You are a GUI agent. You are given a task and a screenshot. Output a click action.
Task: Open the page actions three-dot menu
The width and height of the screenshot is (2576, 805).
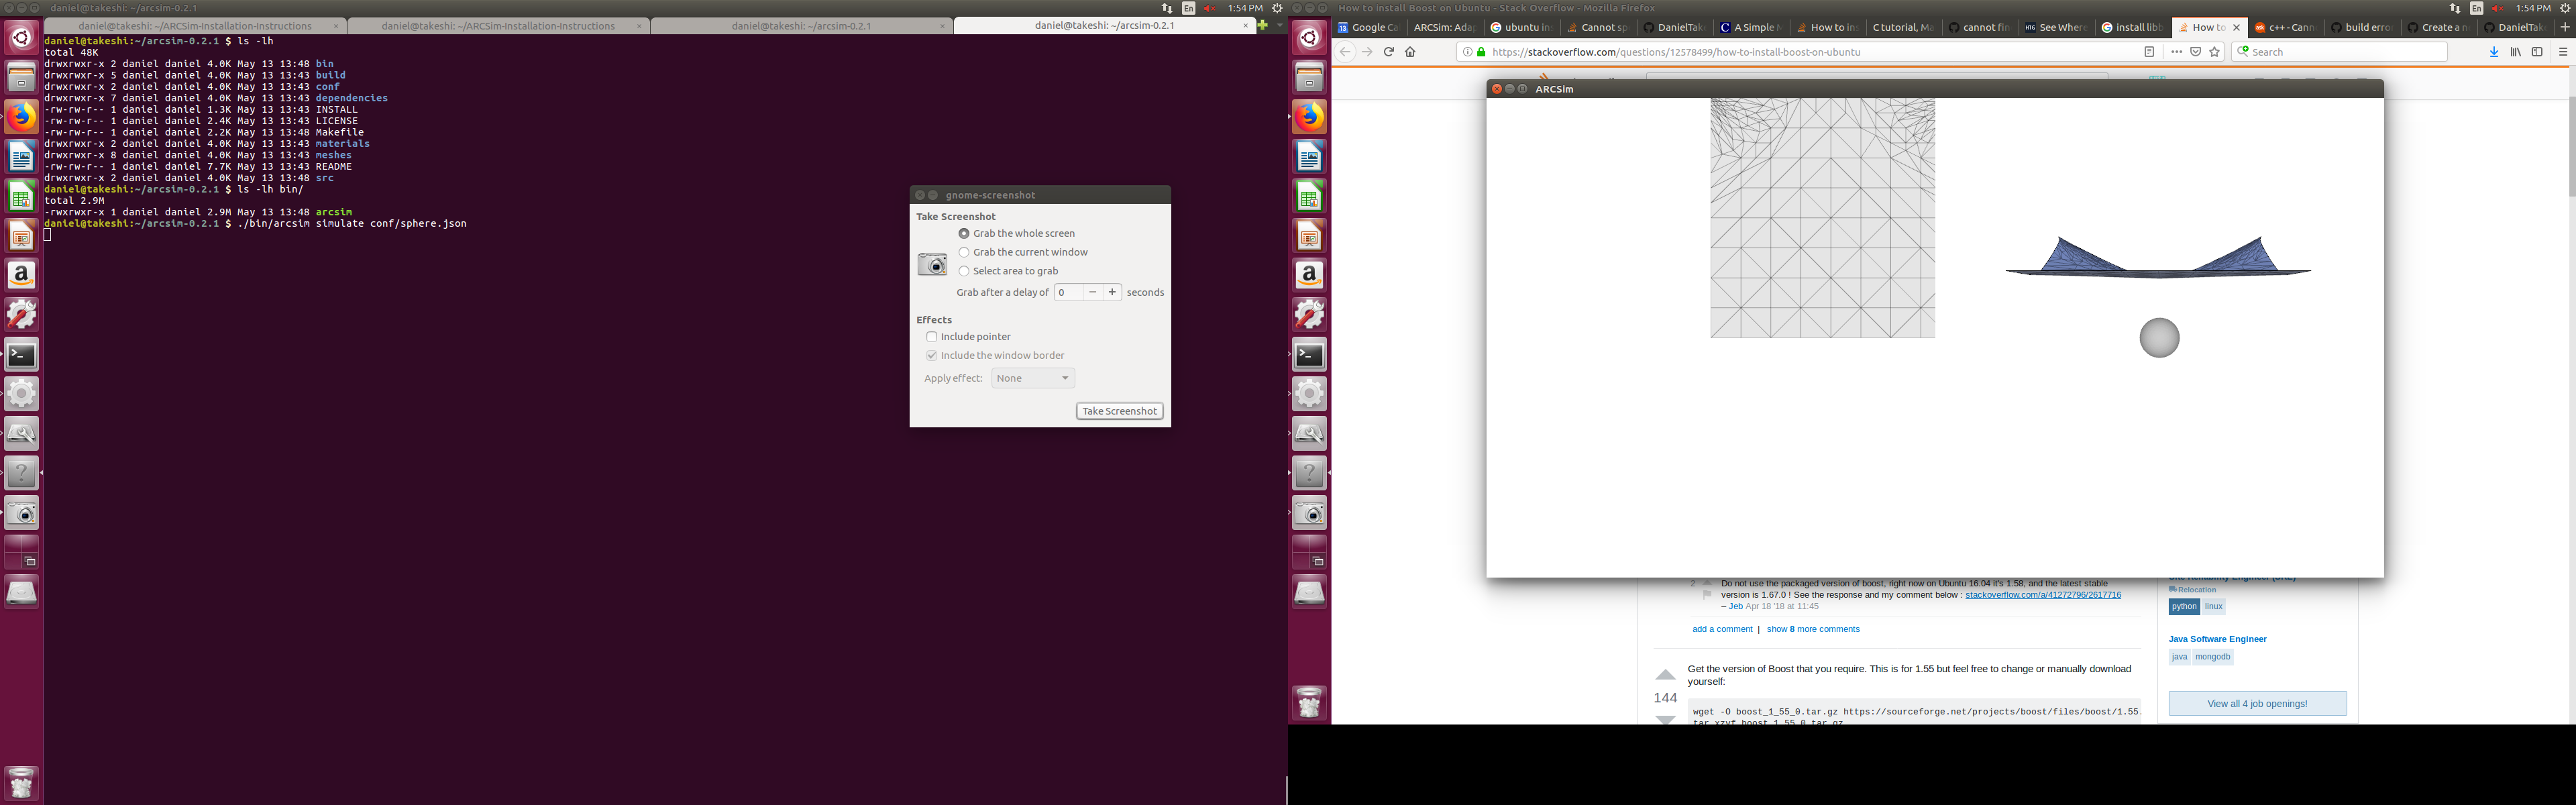pyautogui.click(x=2176, y=52)
